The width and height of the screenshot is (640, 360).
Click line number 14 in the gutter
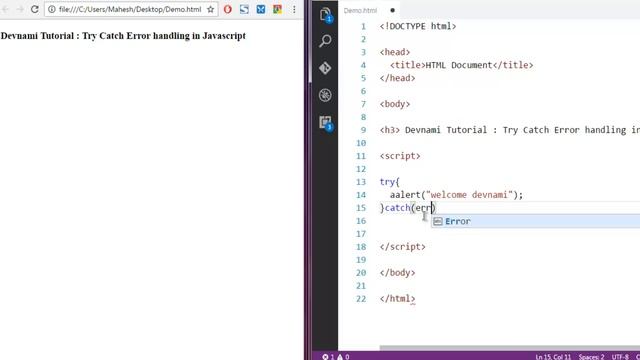tap(361, 195)
